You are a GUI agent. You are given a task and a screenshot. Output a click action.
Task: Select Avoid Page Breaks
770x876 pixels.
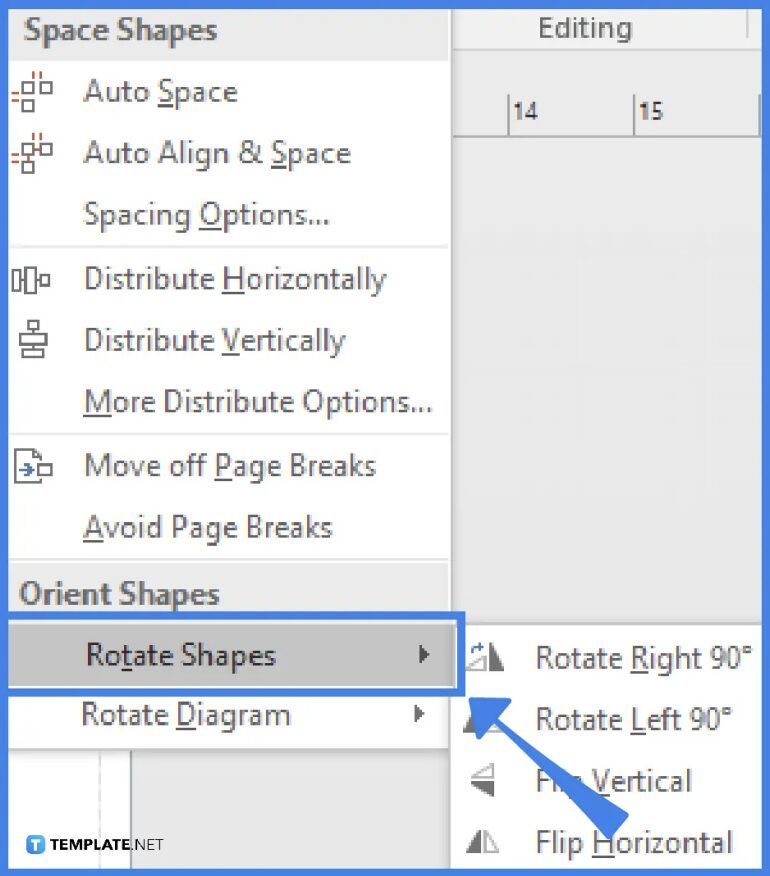click(x=207, y=527)
